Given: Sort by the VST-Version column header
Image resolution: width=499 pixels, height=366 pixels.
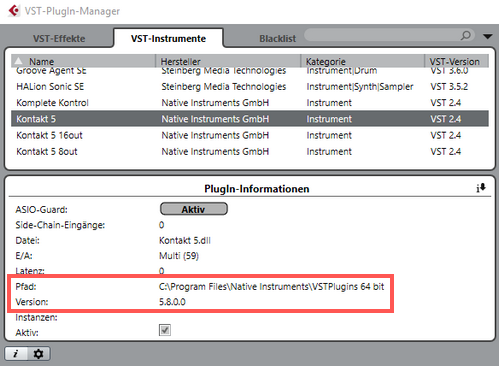Looking at the screenshot, I should pyautogui.click(x=456, y=61).
